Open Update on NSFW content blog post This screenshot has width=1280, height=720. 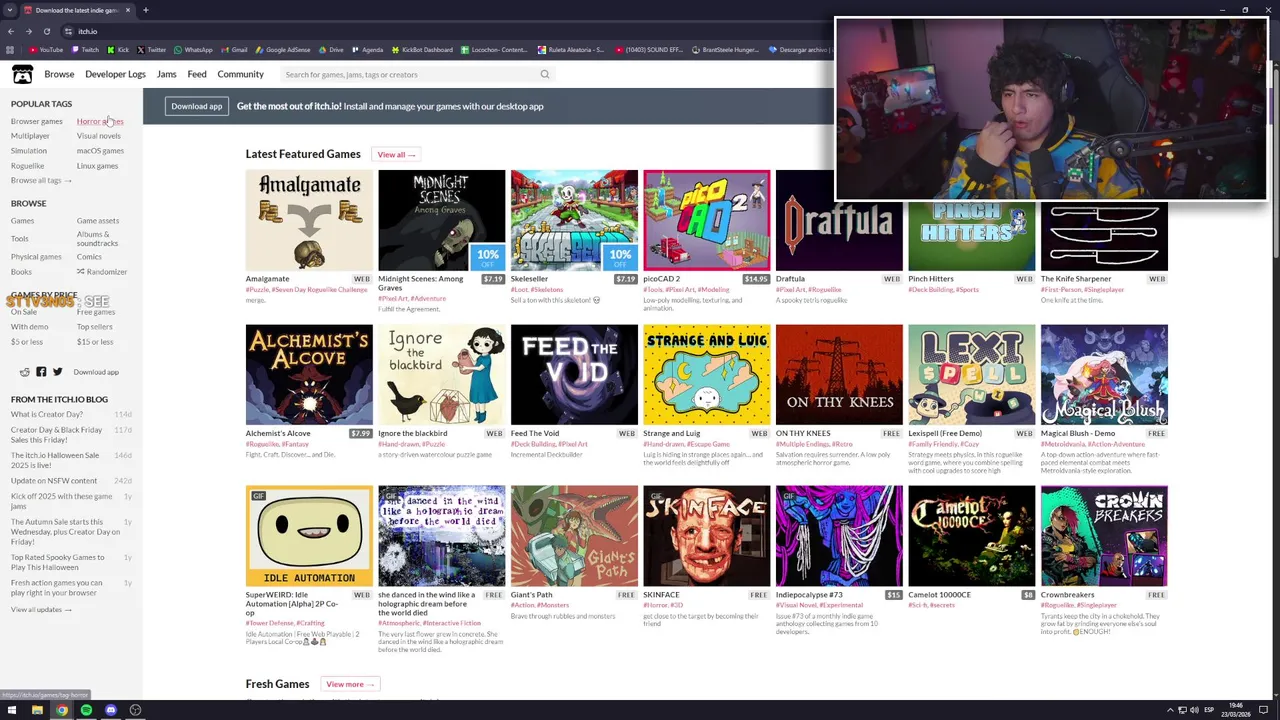point(54,481)
